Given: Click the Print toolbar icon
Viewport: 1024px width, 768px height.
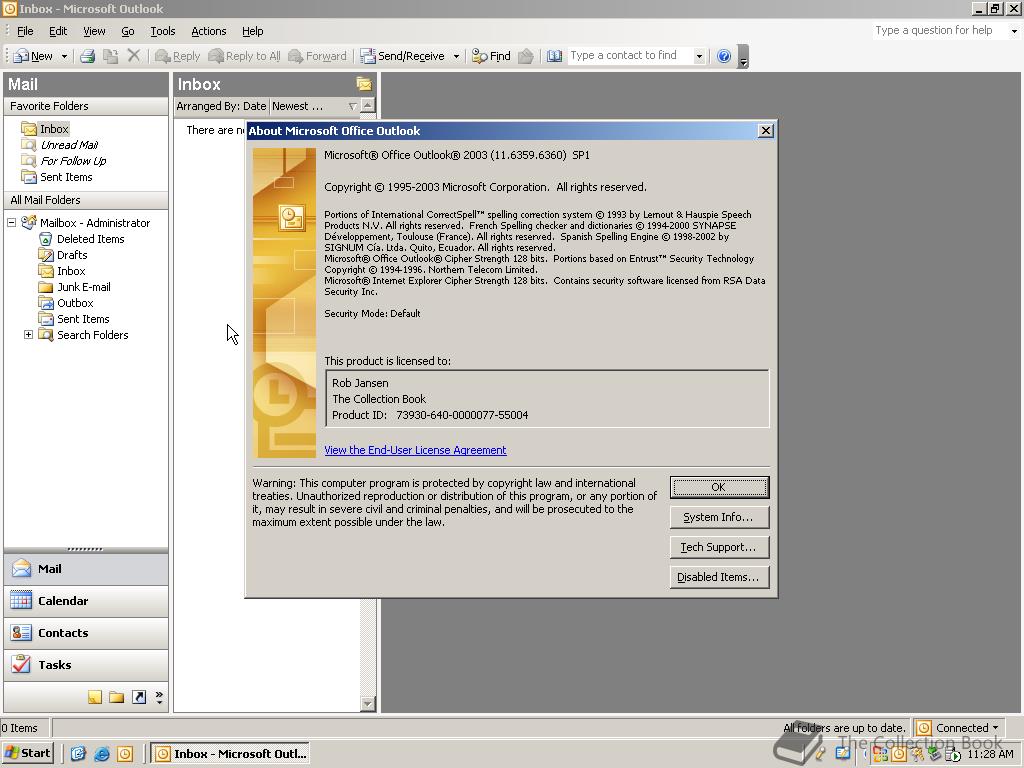Looking at the screenshot, I should pos(88,56).
